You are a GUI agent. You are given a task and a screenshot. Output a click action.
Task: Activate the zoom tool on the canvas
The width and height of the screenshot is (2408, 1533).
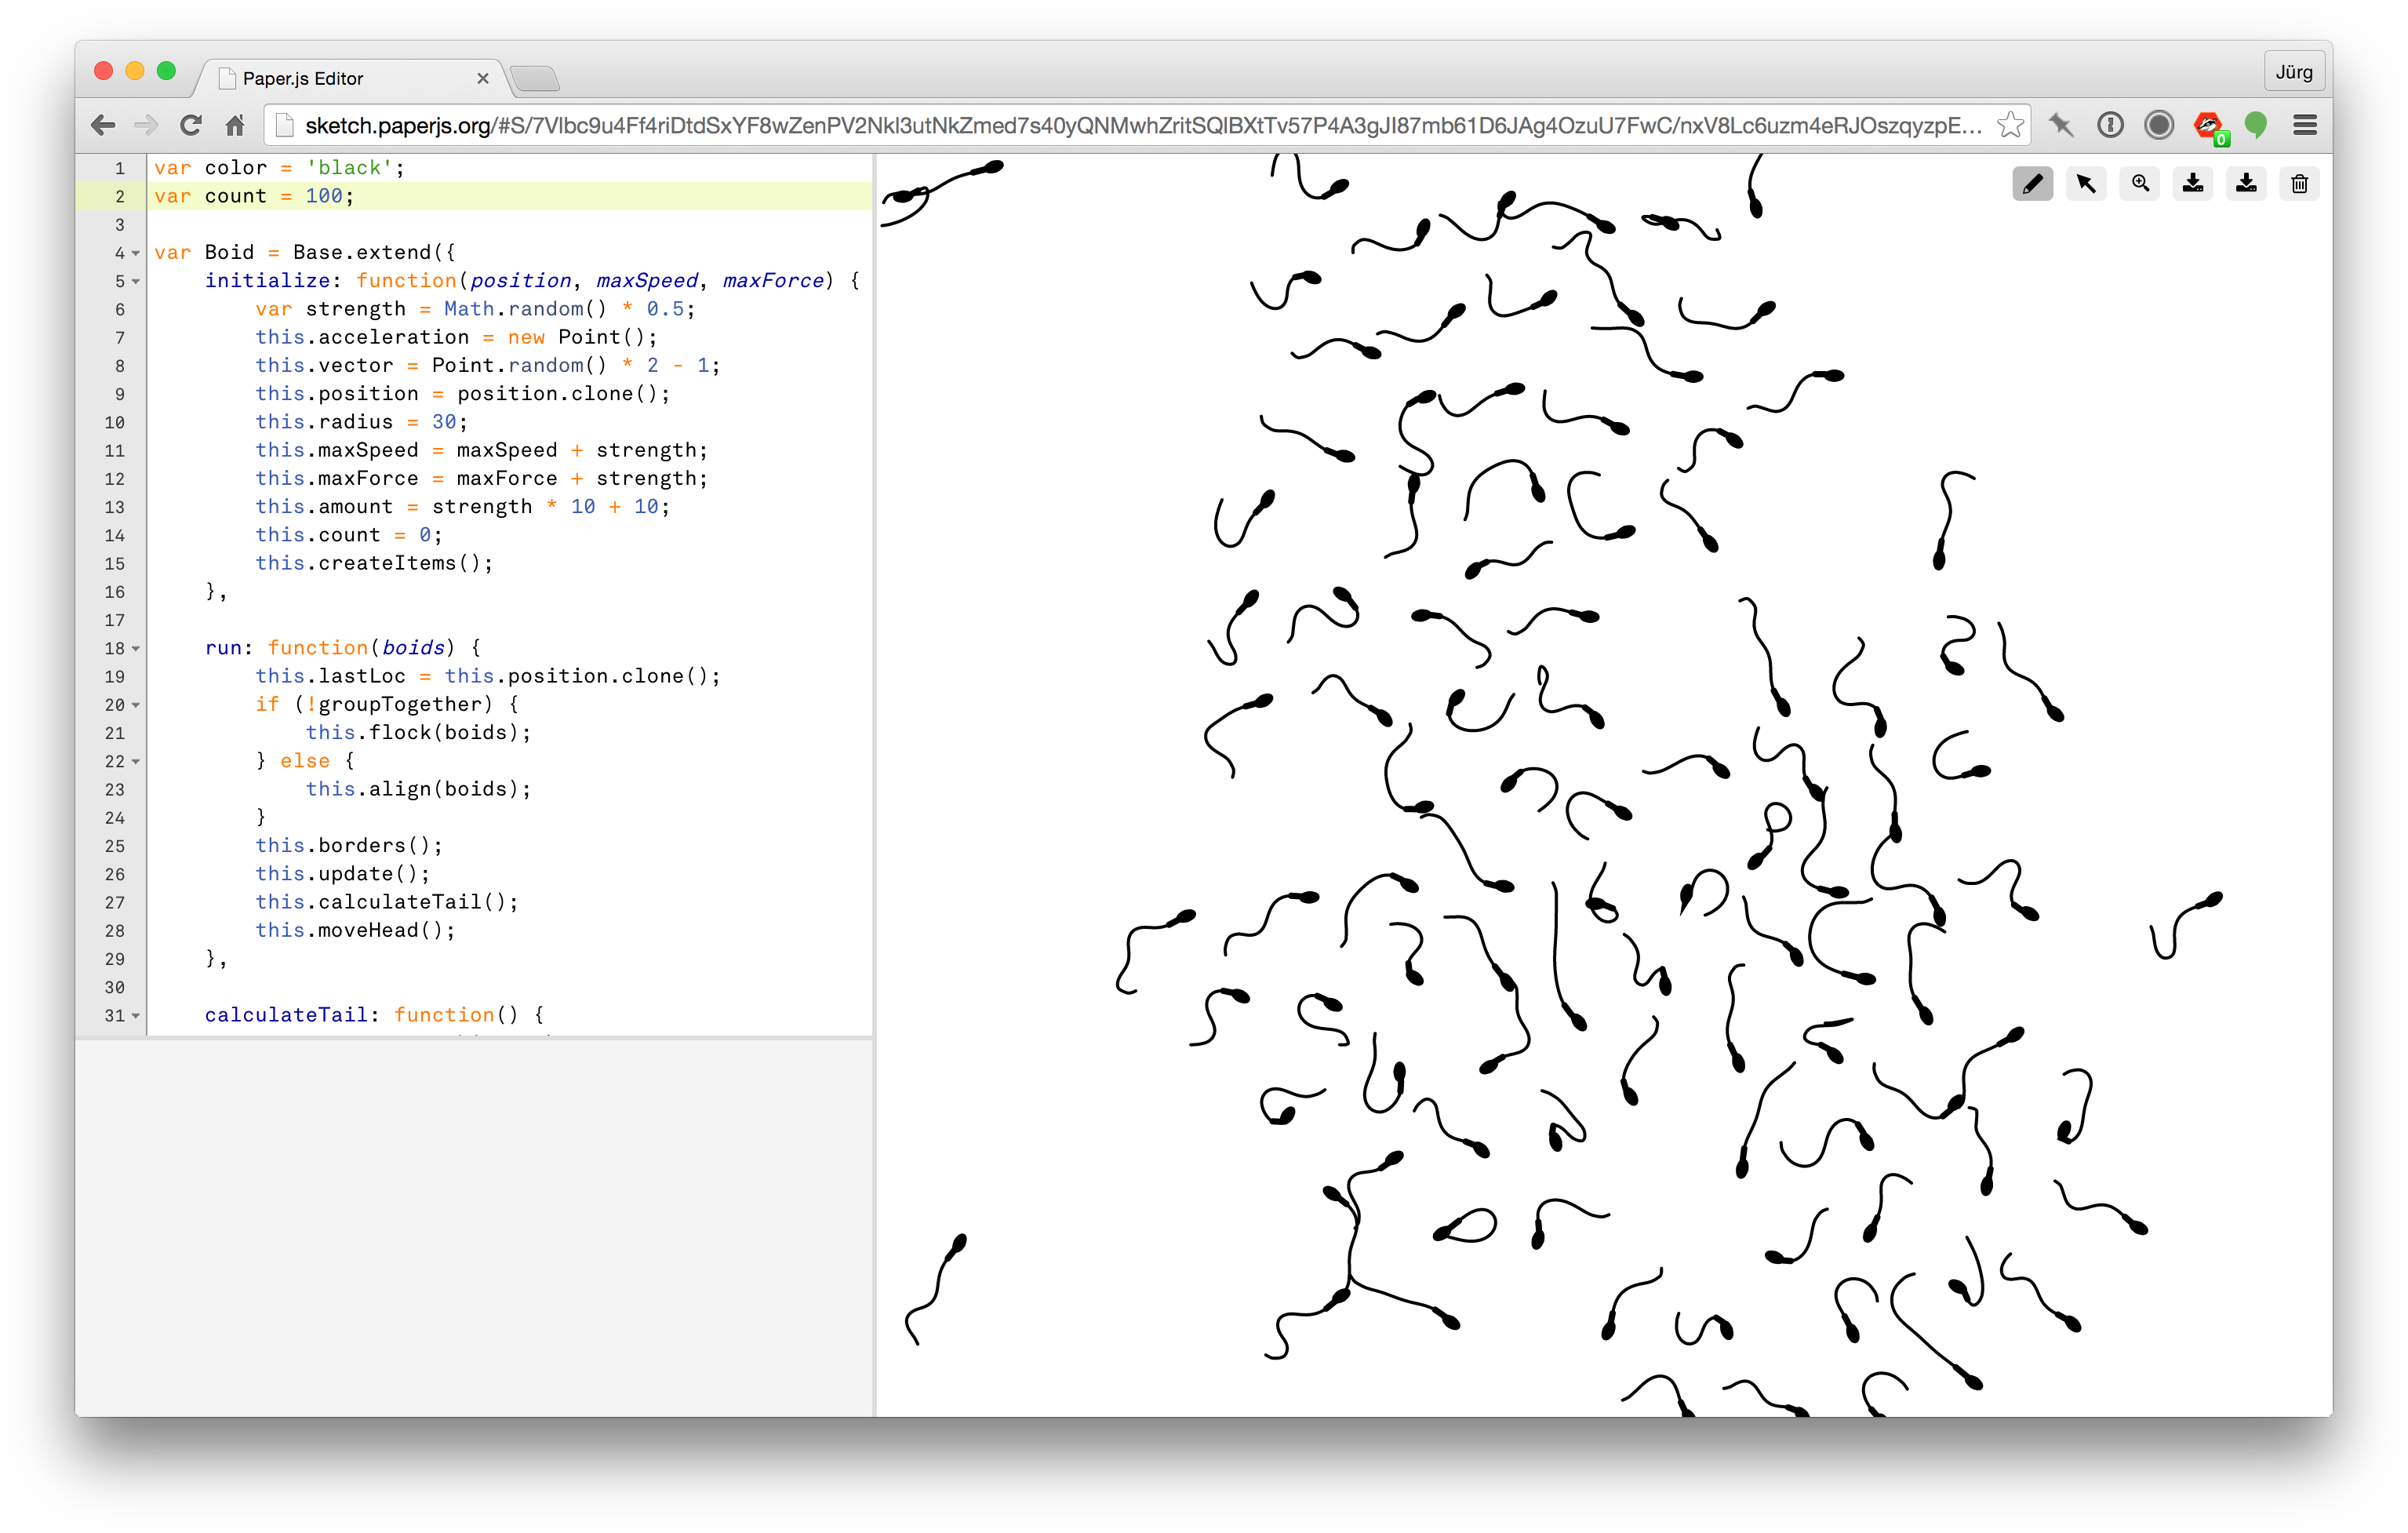(2140, 183)
